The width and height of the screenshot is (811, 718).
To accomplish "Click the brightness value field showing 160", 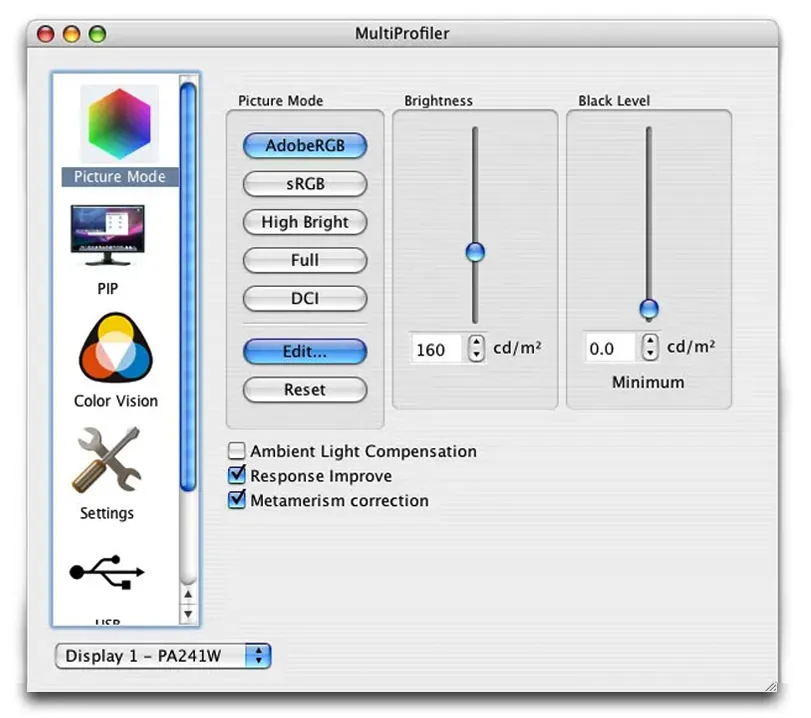I will pyautogui.click(x=437, y=349).
